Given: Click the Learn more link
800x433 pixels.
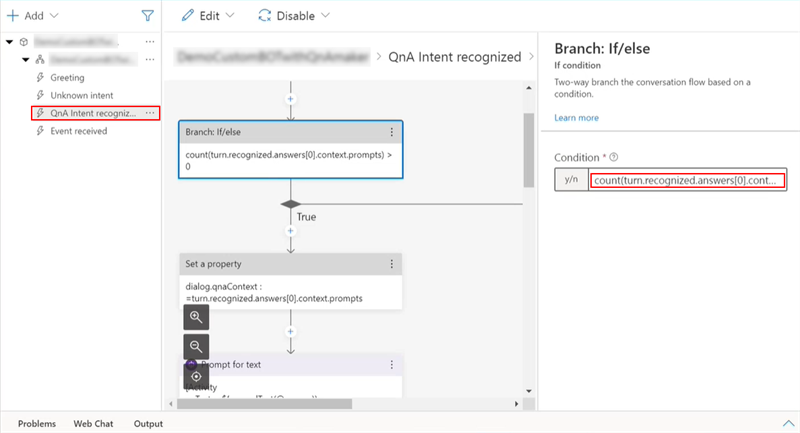Looking at the screenshot, I should (x=576, y=118).
